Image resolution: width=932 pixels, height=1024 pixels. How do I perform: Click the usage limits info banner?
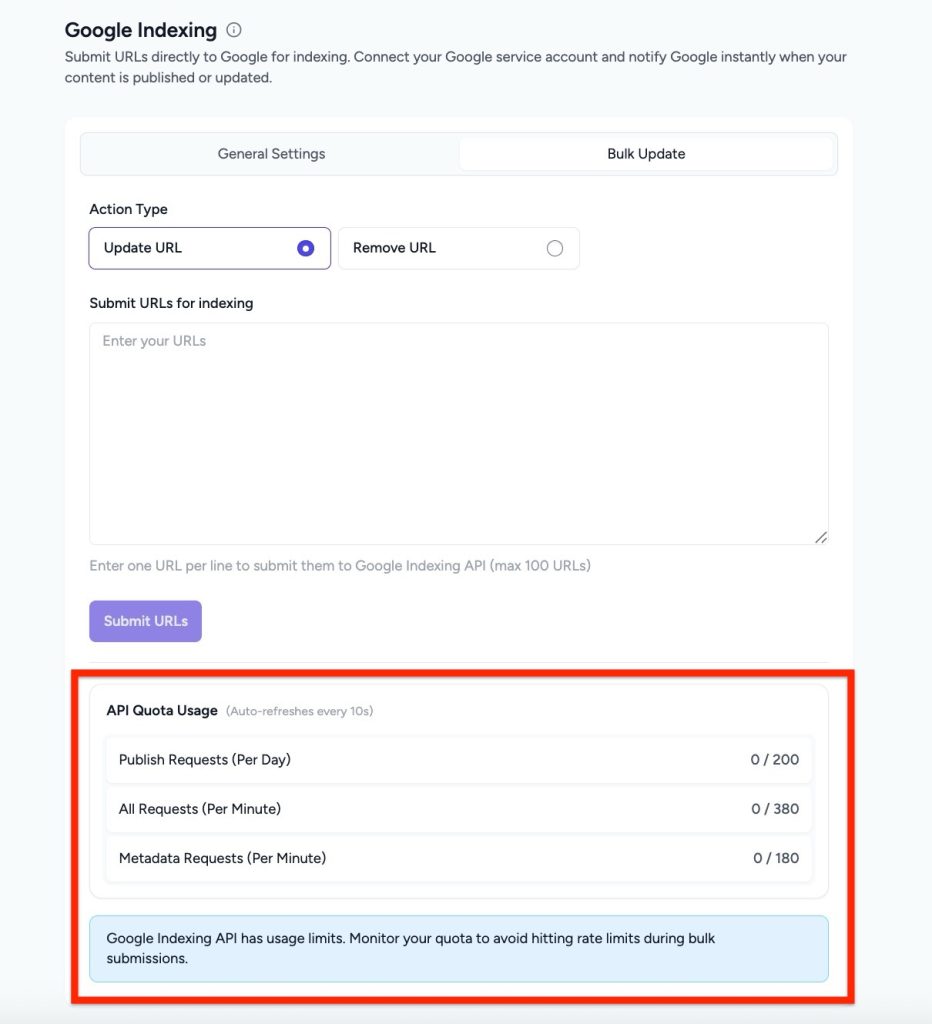coord(458,948)
